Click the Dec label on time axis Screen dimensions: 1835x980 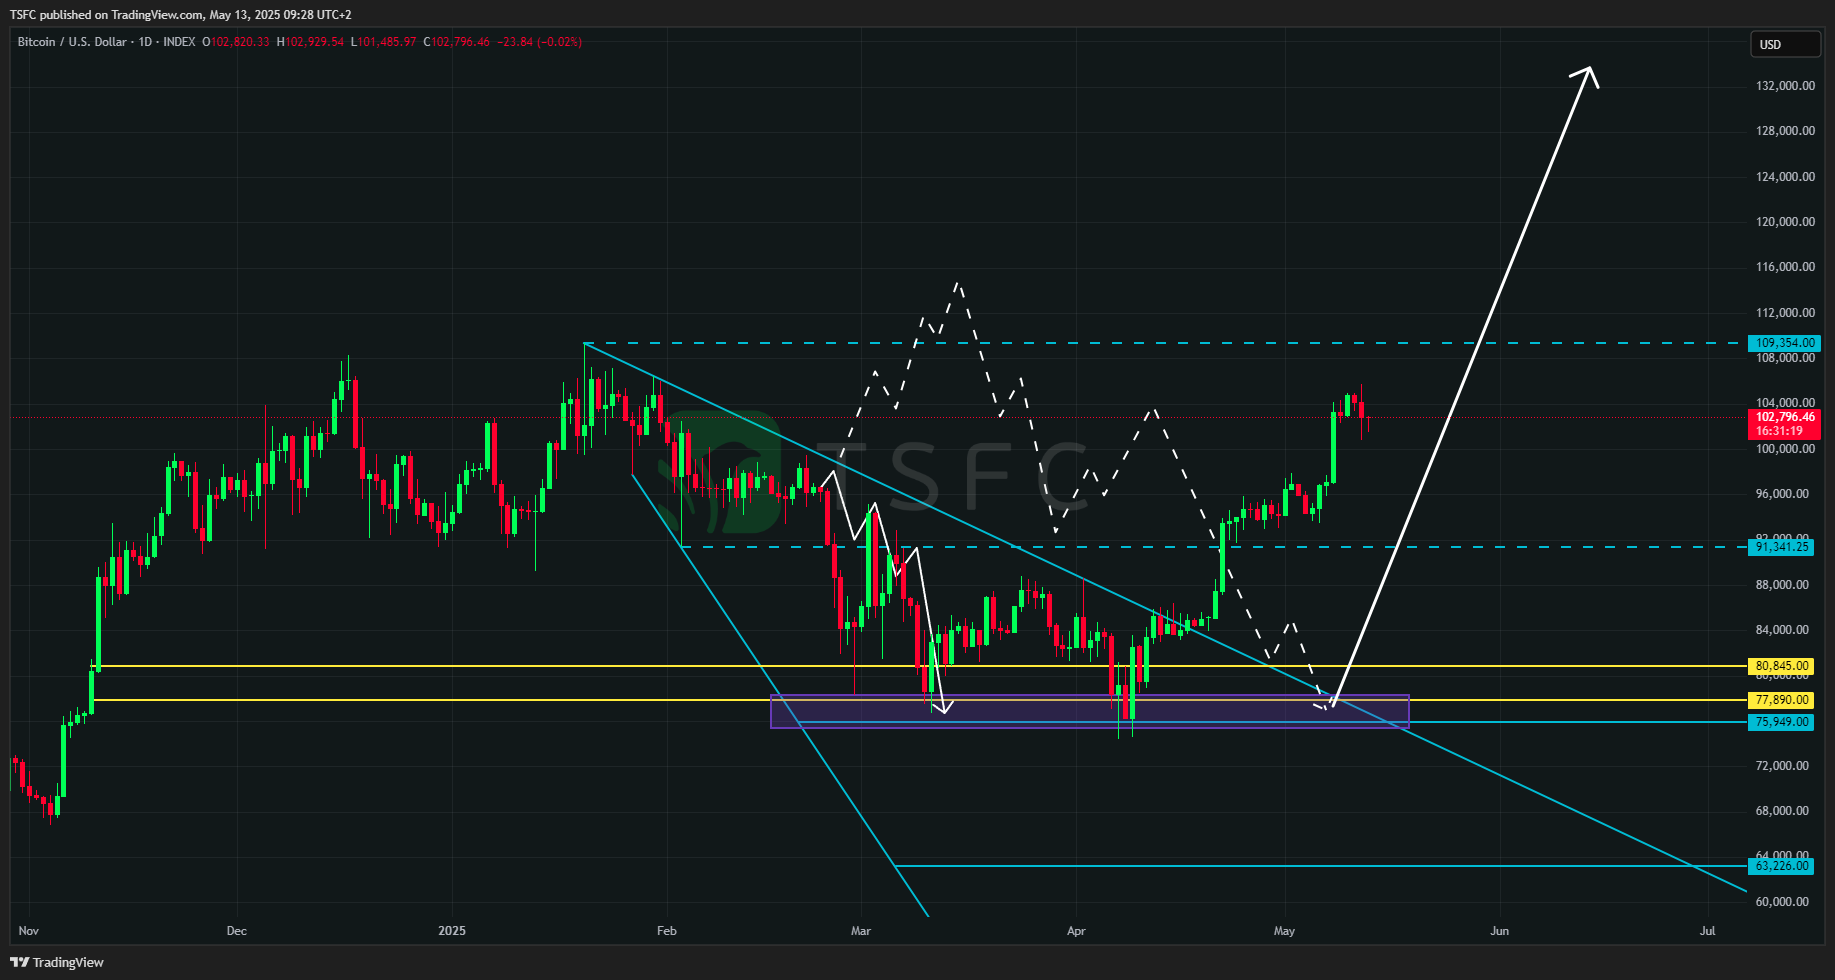point(236,931)
